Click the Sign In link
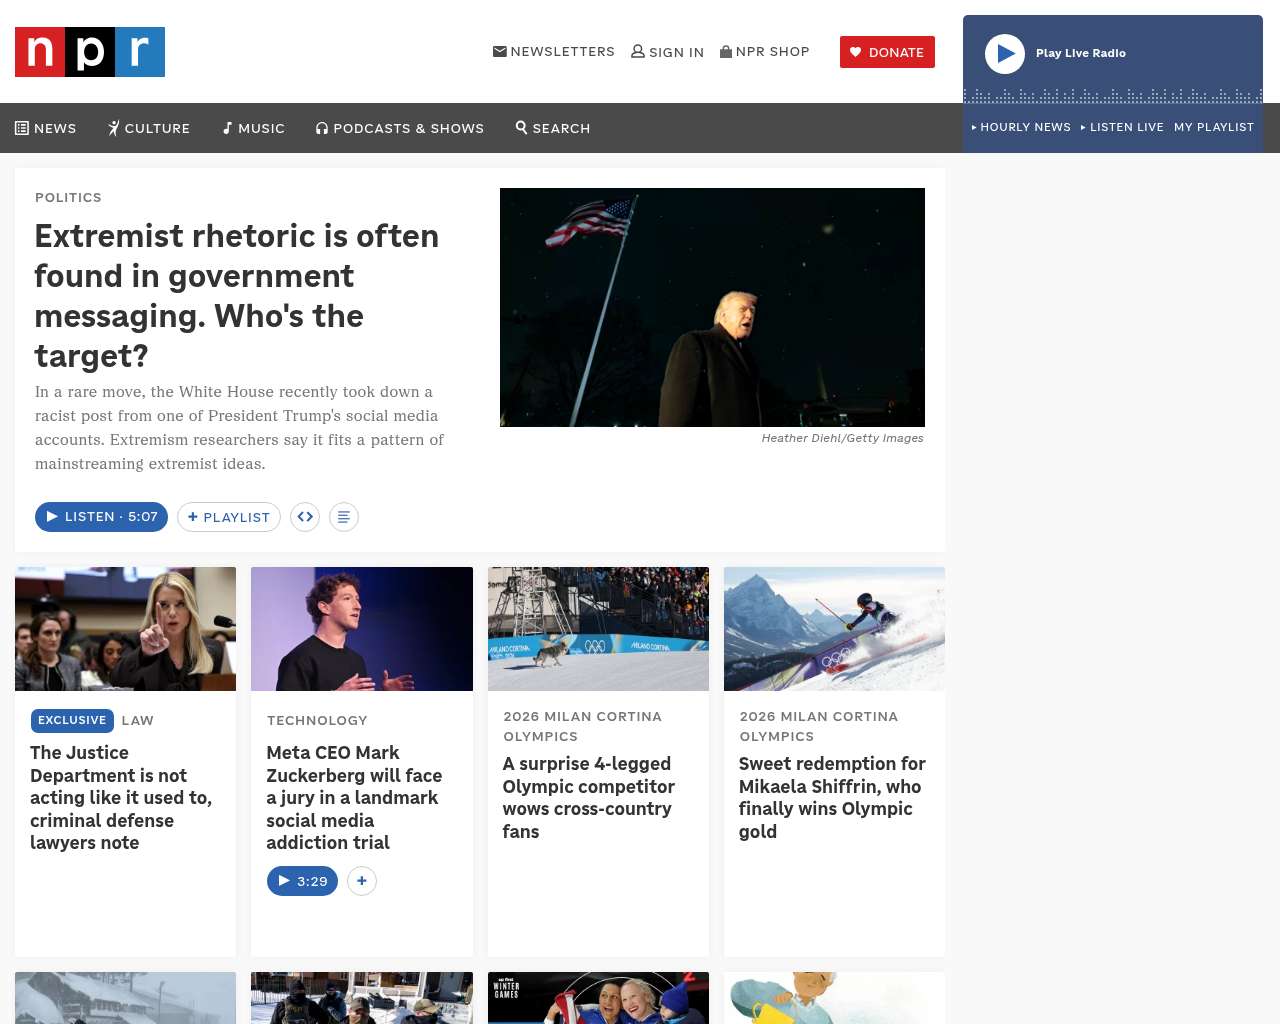 click(x=667, y=52)
